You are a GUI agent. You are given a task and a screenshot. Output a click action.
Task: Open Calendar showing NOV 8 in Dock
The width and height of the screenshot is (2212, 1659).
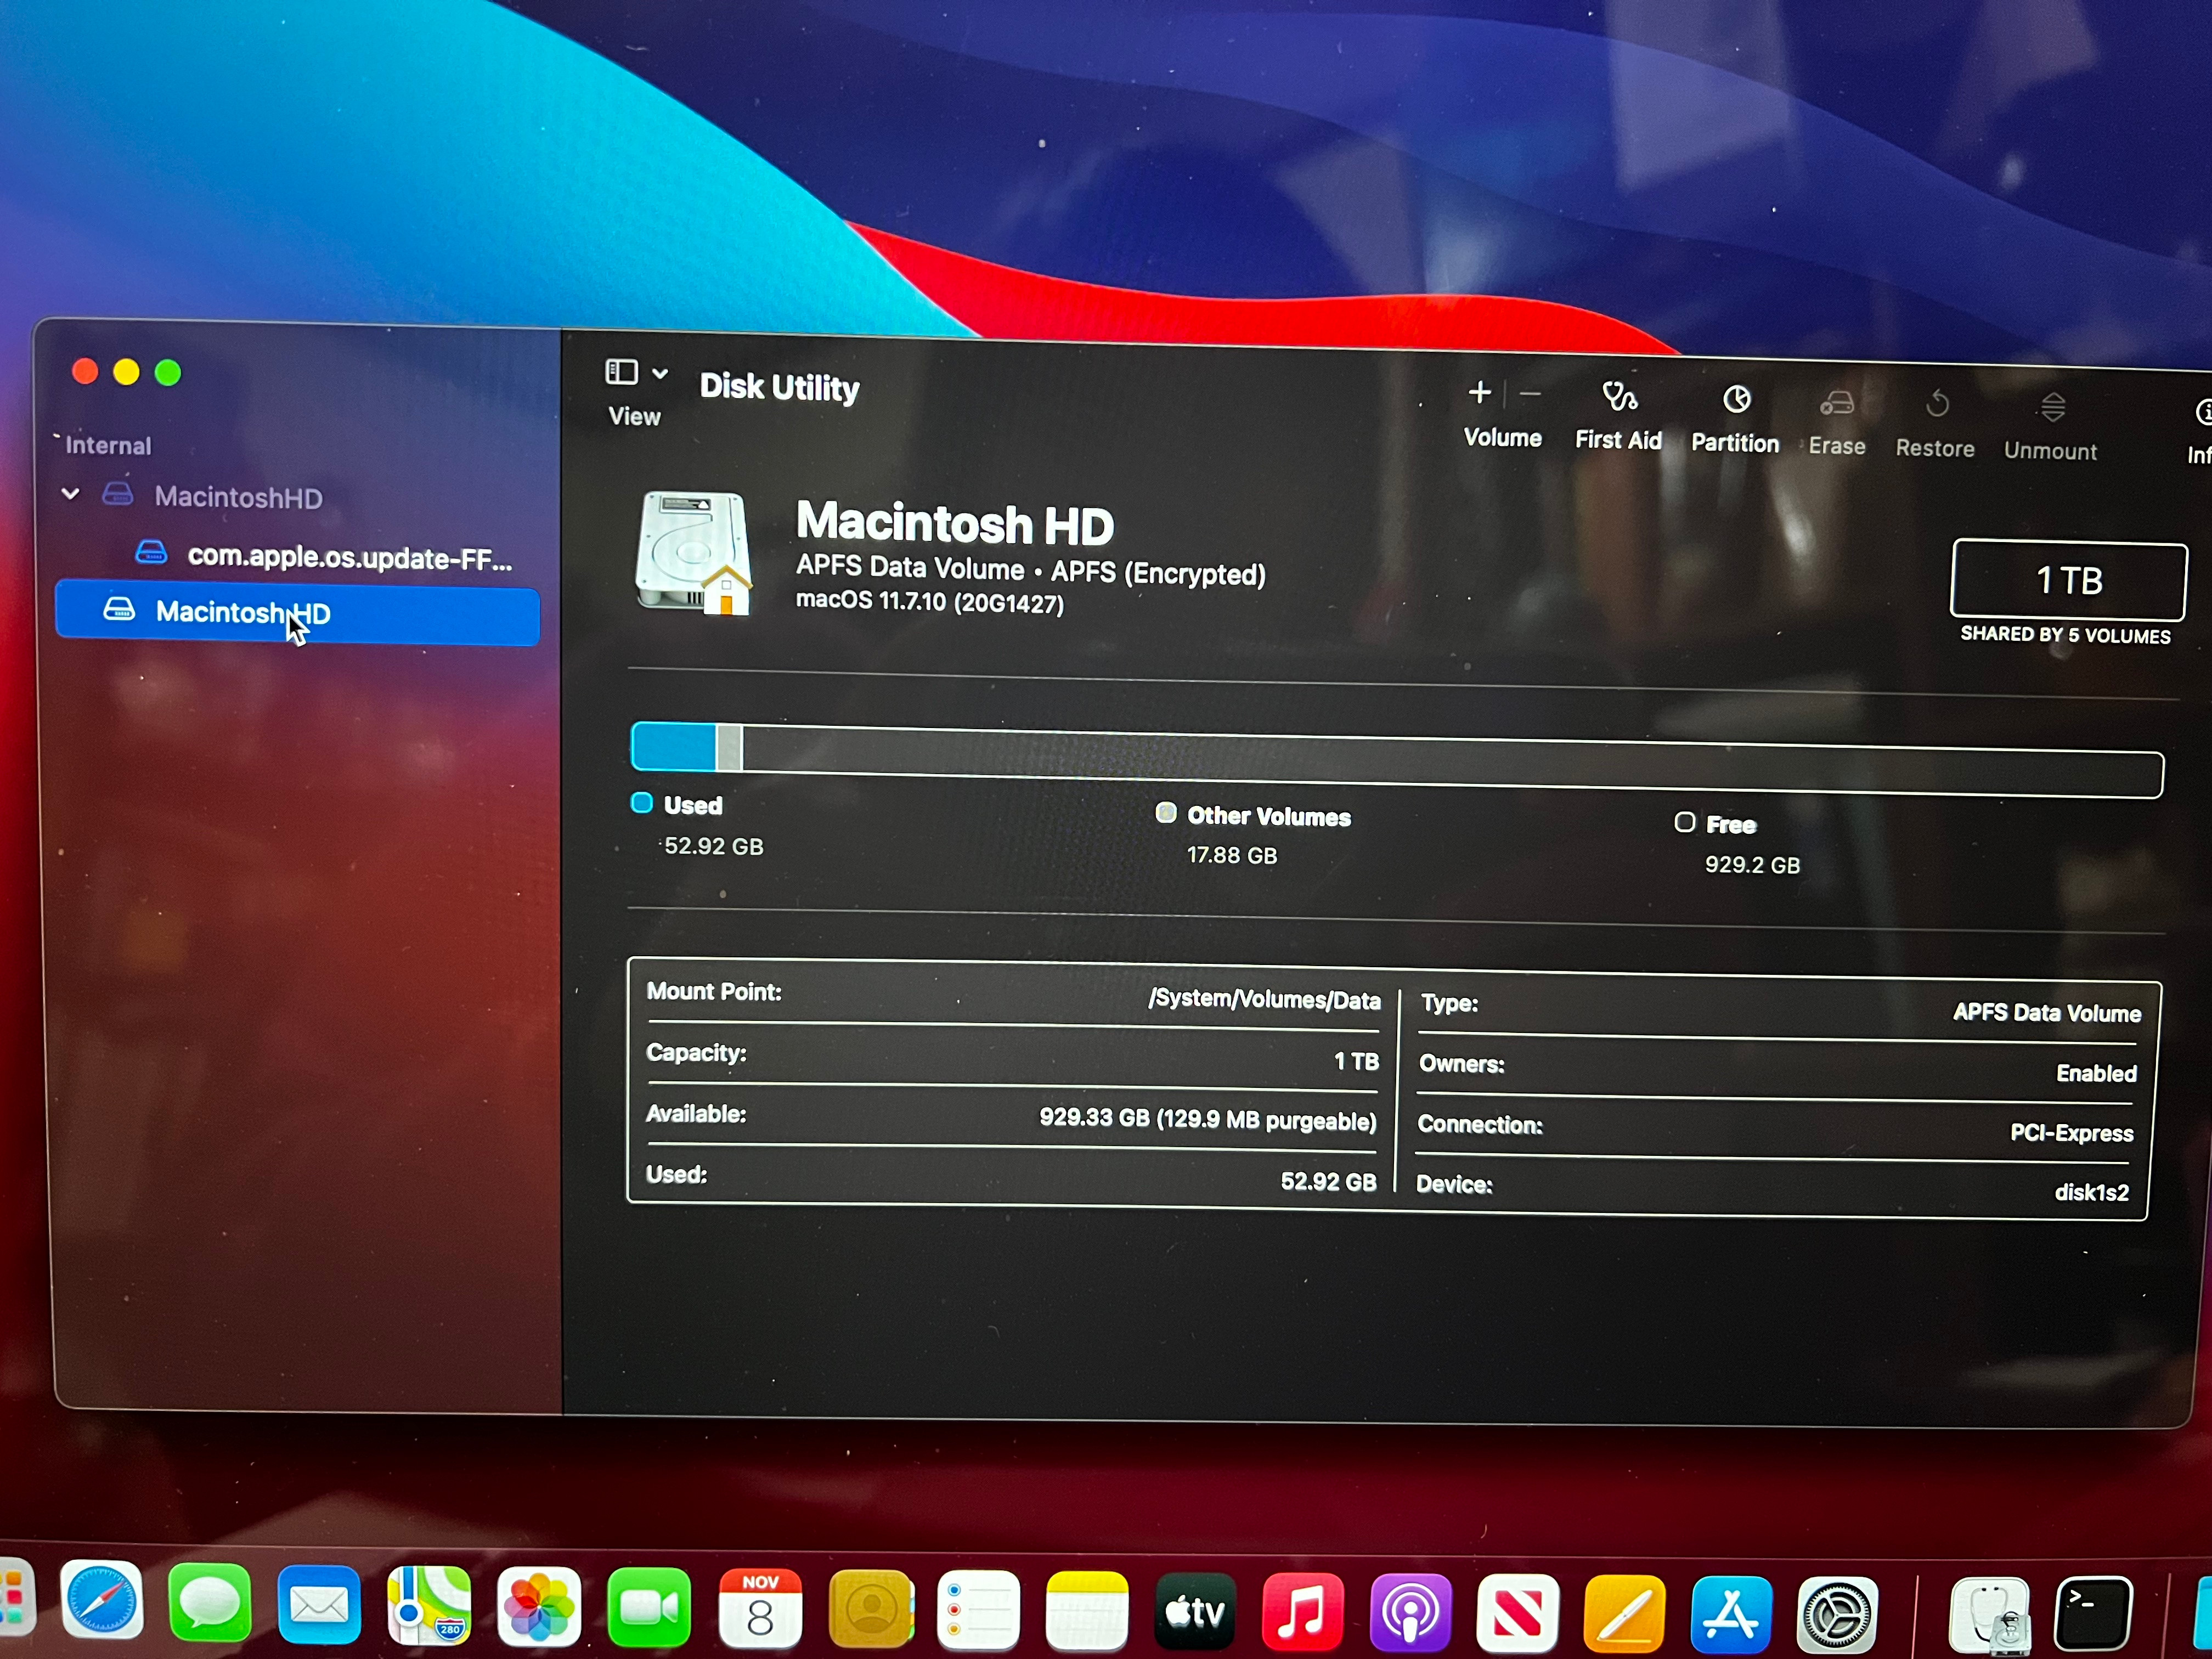[760, 1610]
